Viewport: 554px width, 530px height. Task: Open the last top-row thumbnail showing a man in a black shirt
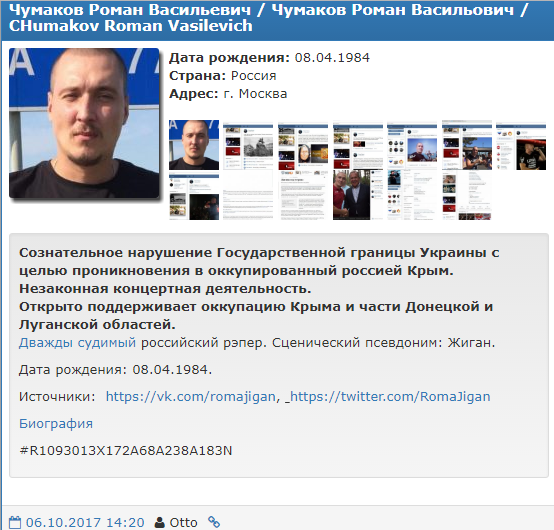pyautogui.click(x=521, y=145)
